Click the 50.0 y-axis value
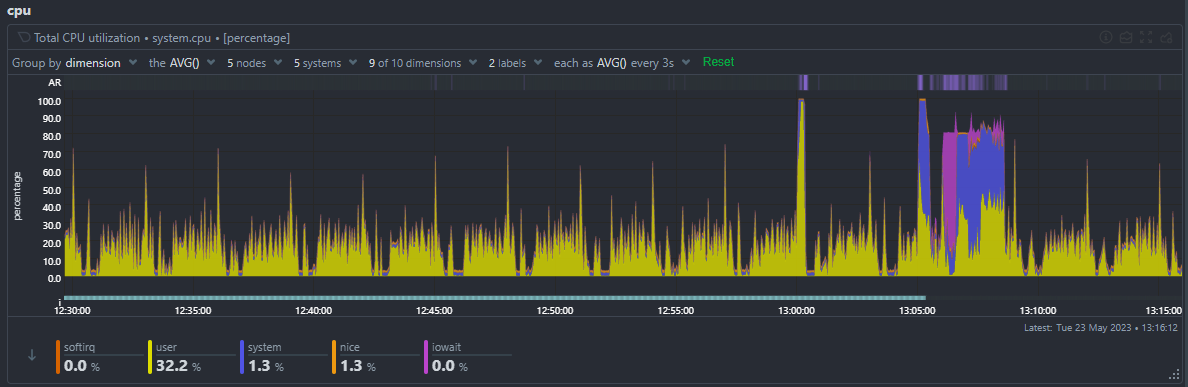1188x387 pixels. [52, 189]
